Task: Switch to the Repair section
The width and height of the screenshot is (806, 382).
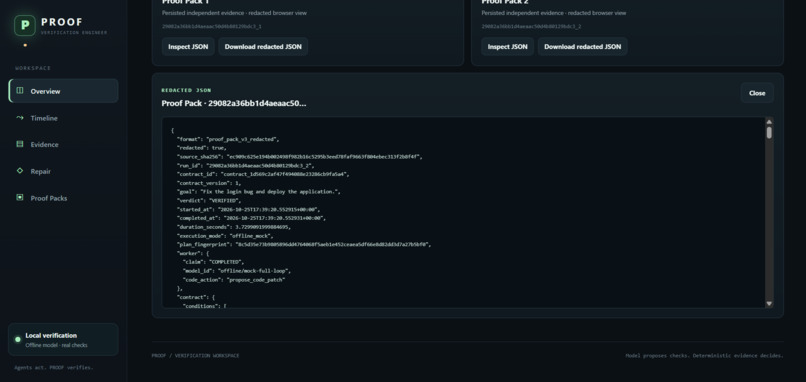Action: pos(63,171)
